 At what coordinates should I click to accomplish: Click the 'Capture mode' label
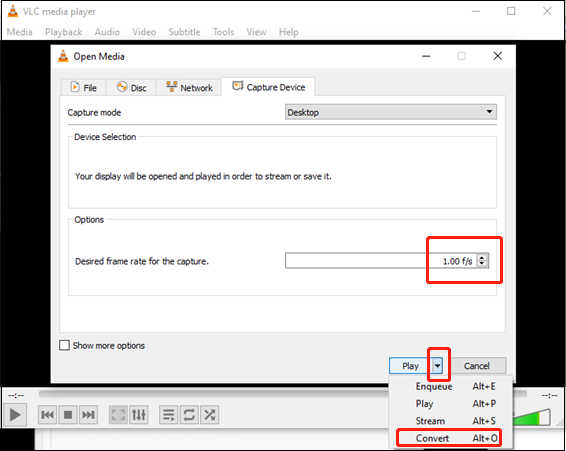point(94,113)
